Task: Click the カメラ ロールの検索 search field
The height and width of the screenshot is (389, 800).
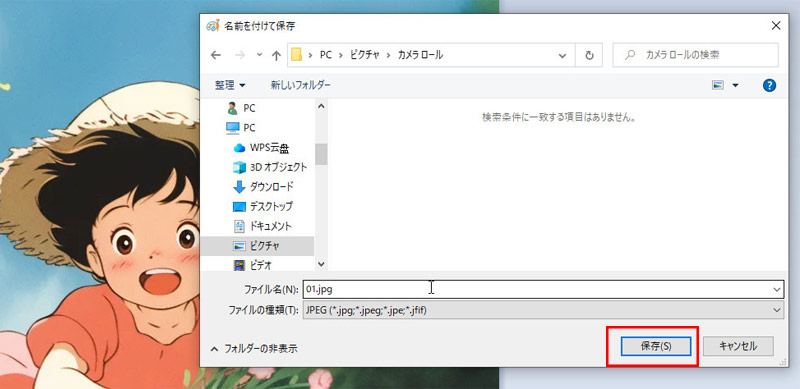Action: click(x=695, y=55)
